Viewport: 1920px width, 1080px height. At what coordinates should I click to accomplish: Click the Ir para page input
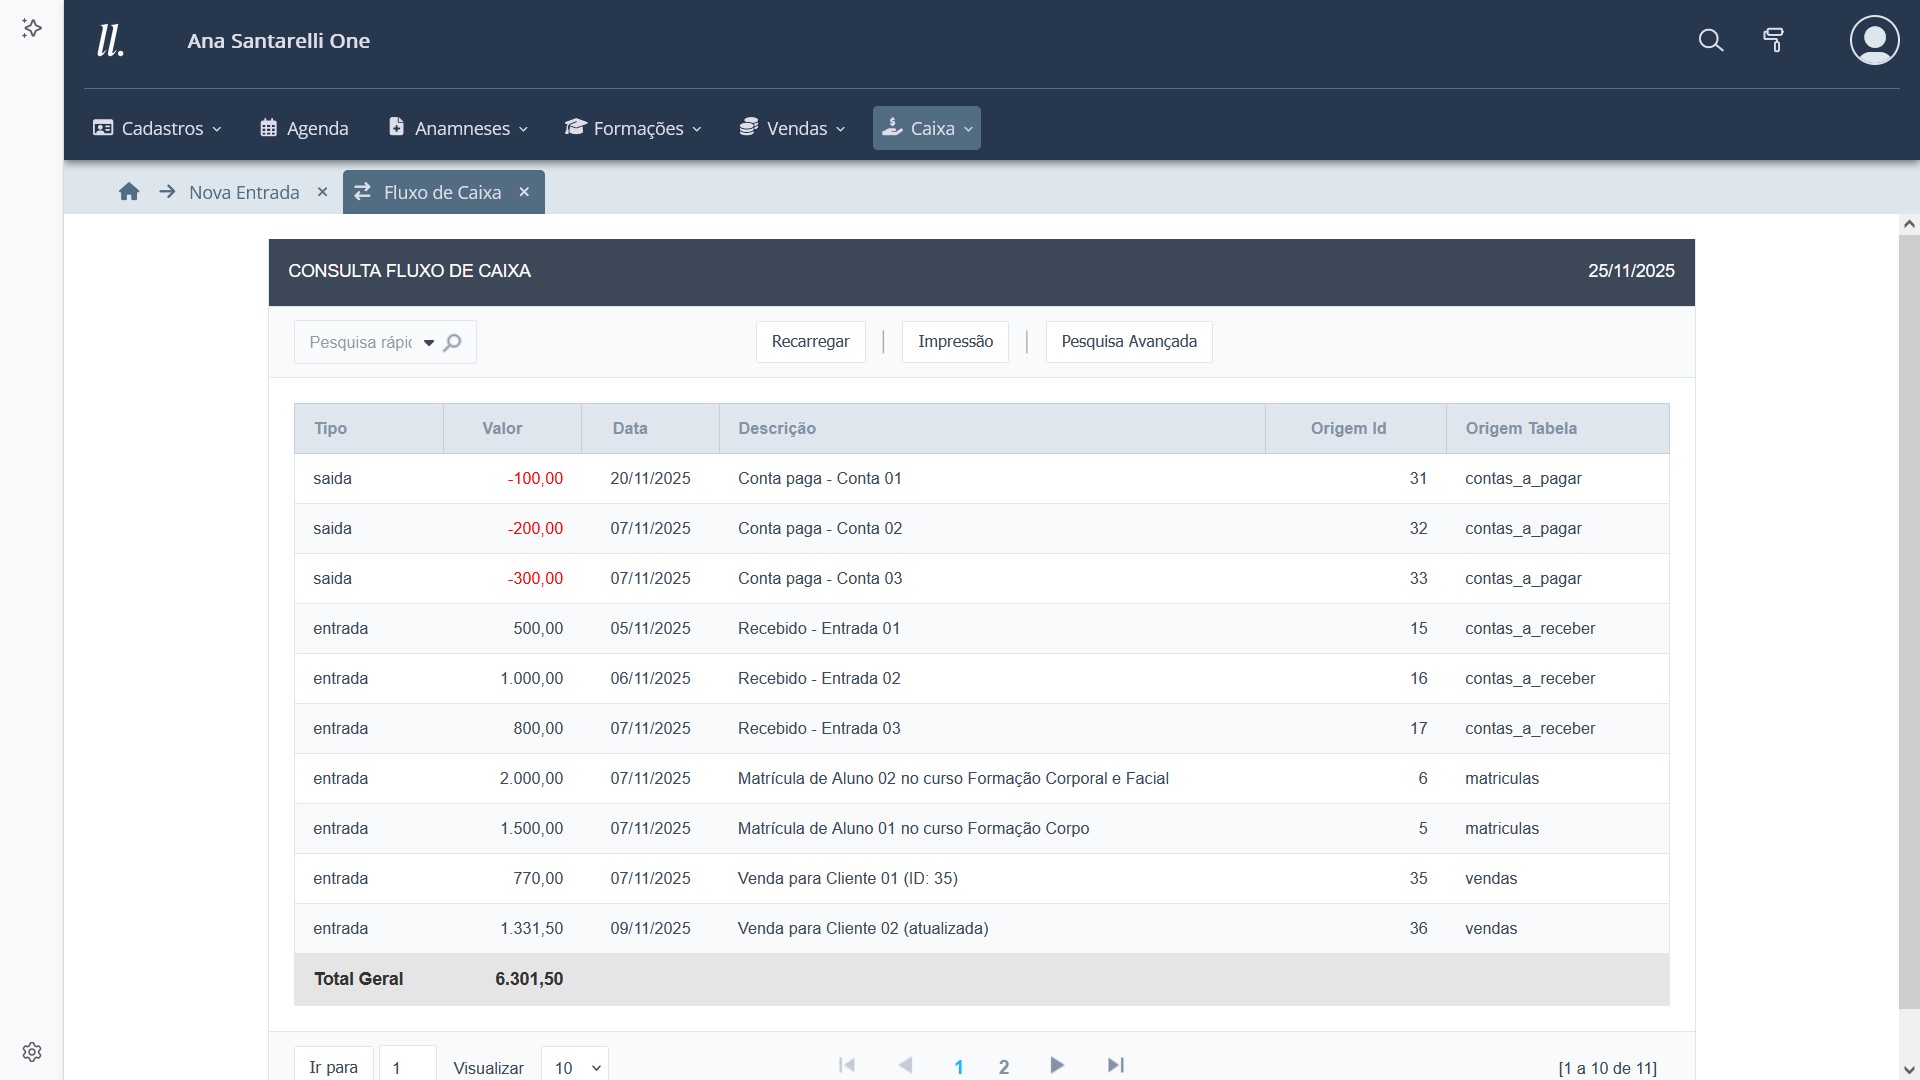407,1067
